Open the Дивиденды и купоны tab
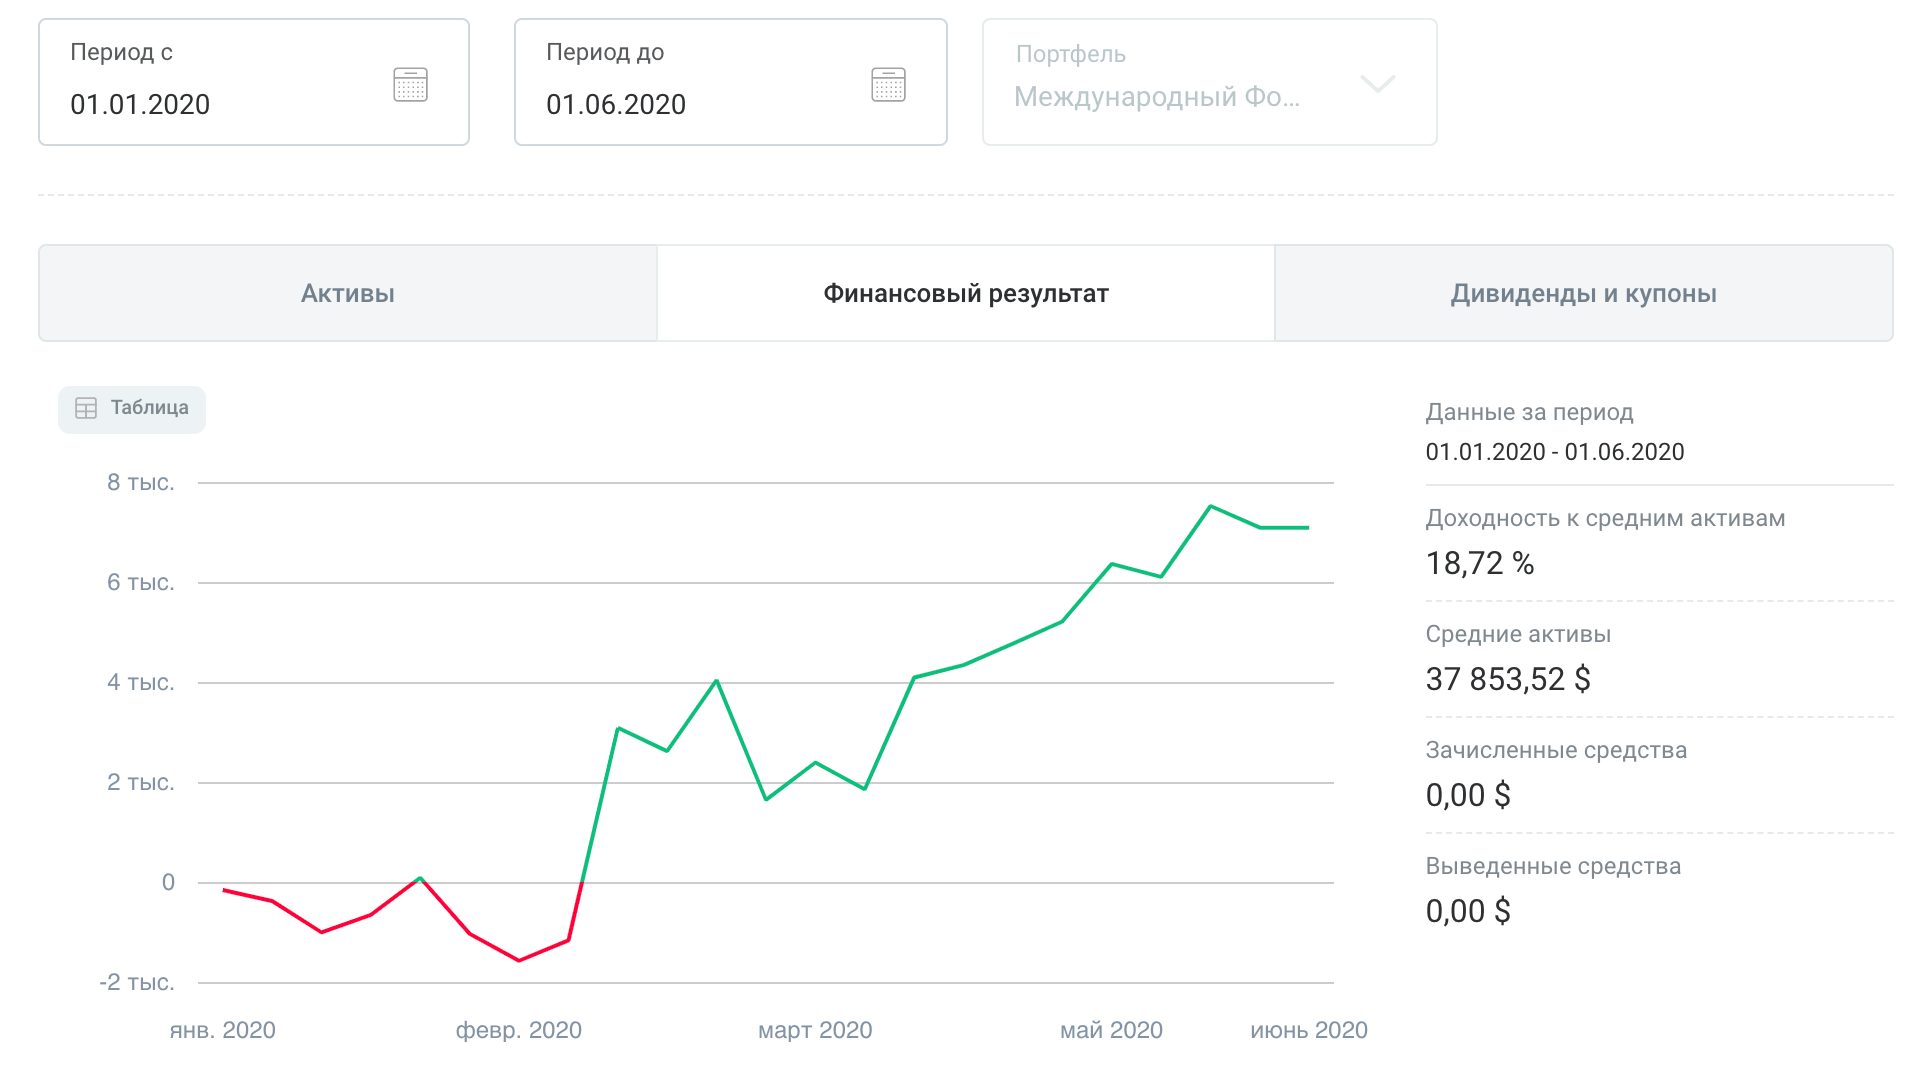Image resolution: width=1926 pixels, height=1066 pixels. (x=1584, y=294)
